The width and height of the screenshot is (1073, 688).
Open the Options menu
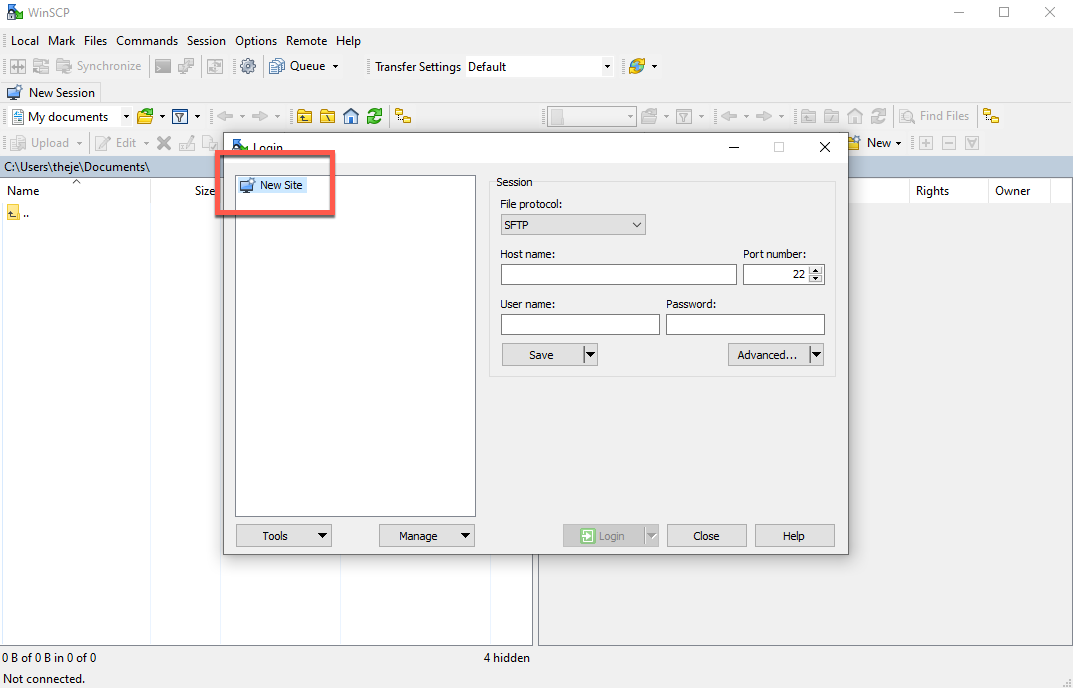click(x=256, y=41)
